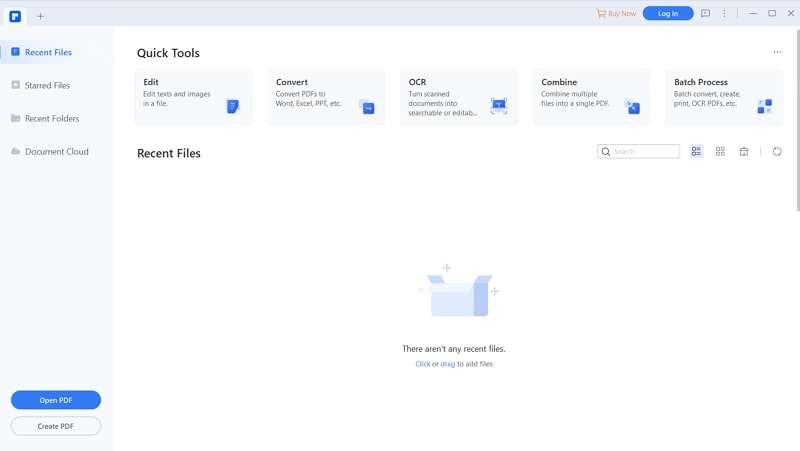Open the Combine files quick tool
Screen dimensions: 800x451
pyautogui.click(x=591, y=97)
